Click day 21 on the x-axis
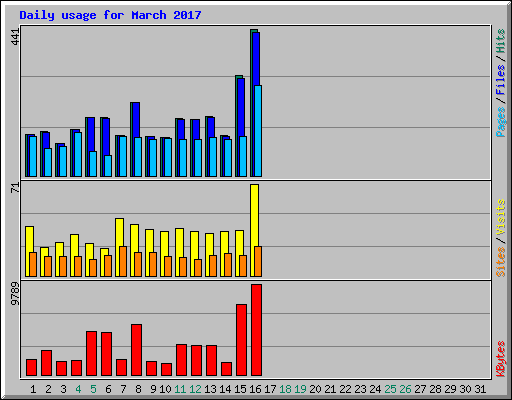Screen dimensions: 512x400 click(x=330, y=389)
